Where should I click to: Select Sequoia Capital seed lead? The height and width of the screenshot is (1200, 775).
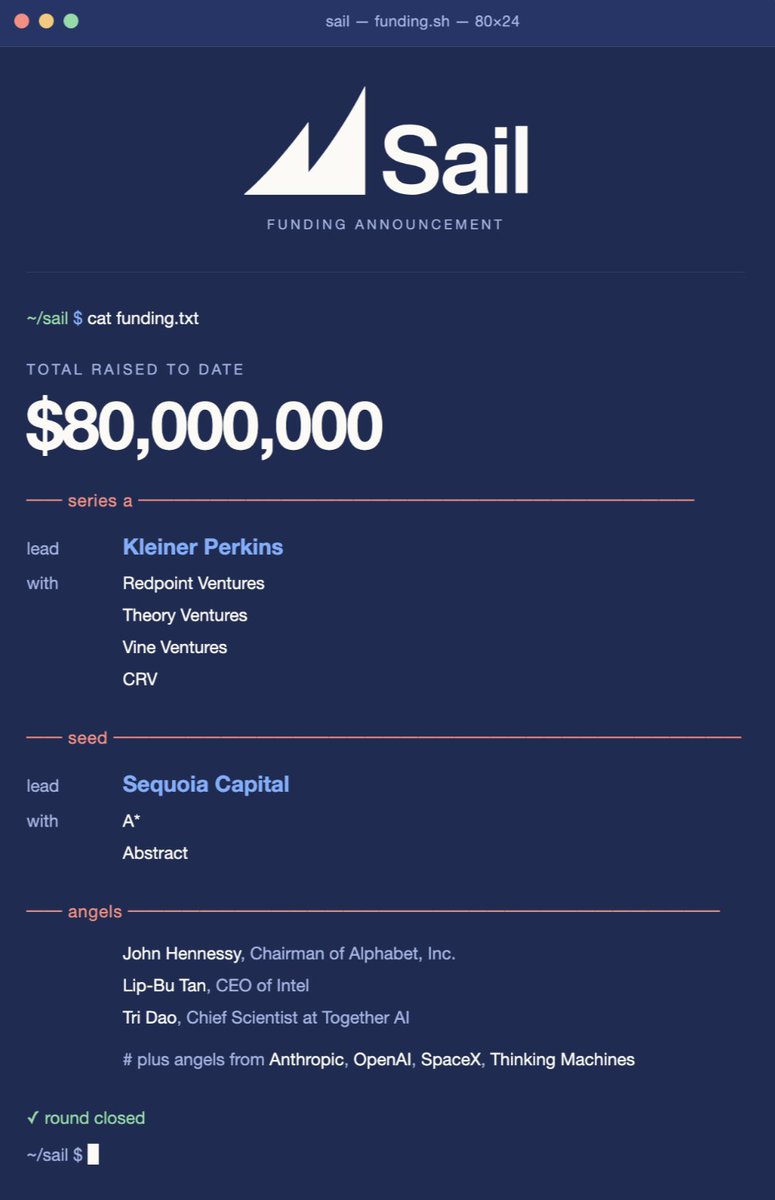(206, 784)
